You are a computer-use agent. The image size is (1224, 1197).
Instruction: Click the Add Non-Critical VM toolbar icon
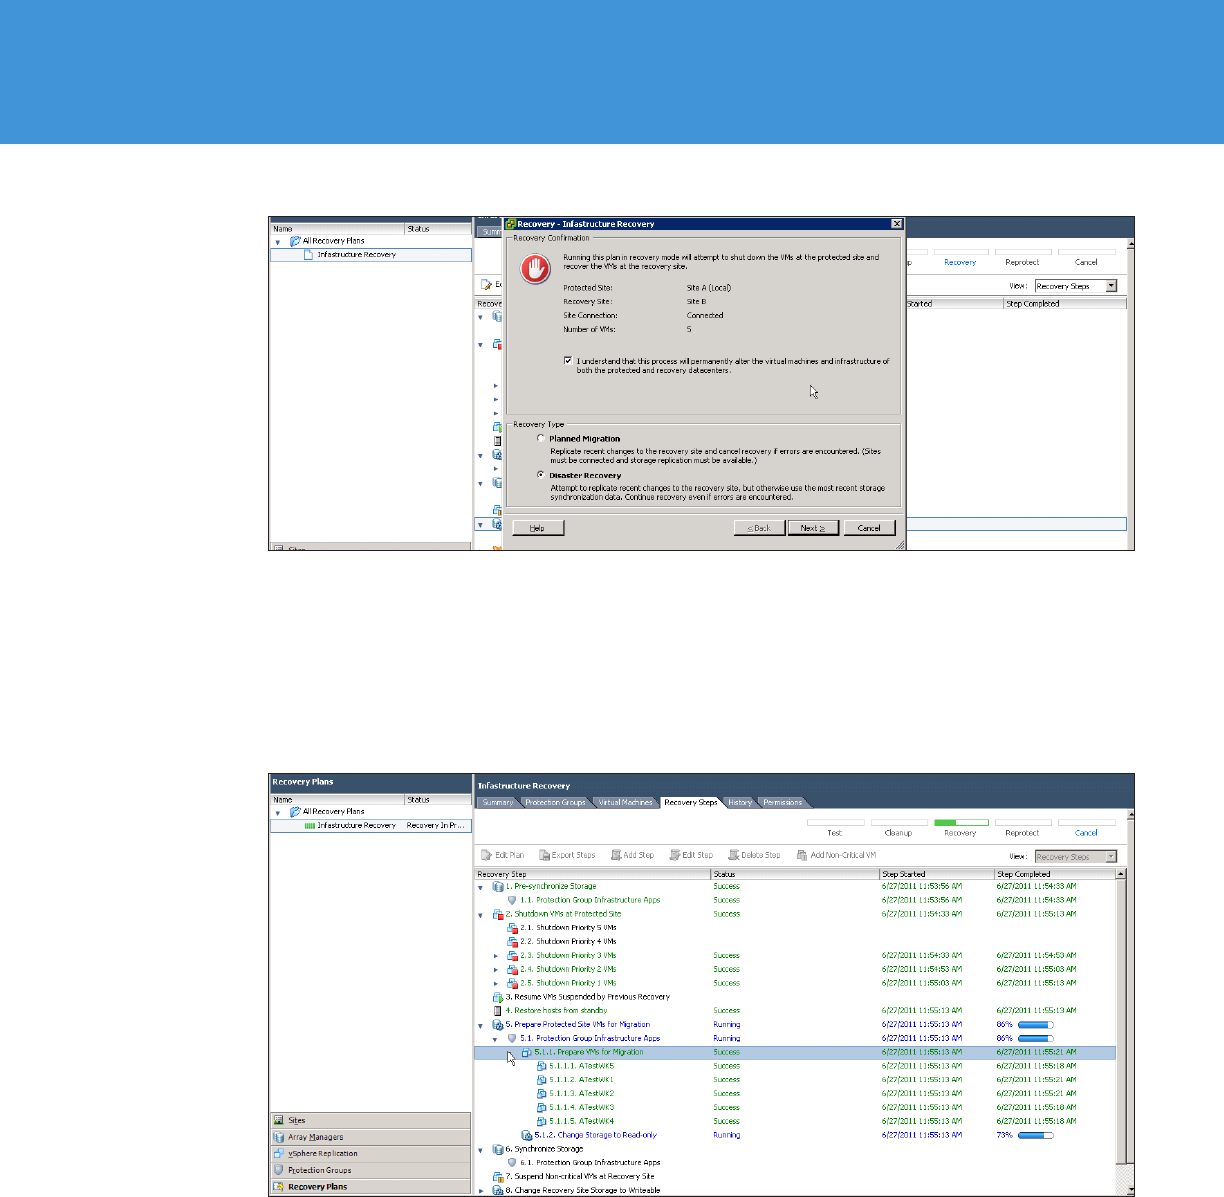(x=802, y=855)
